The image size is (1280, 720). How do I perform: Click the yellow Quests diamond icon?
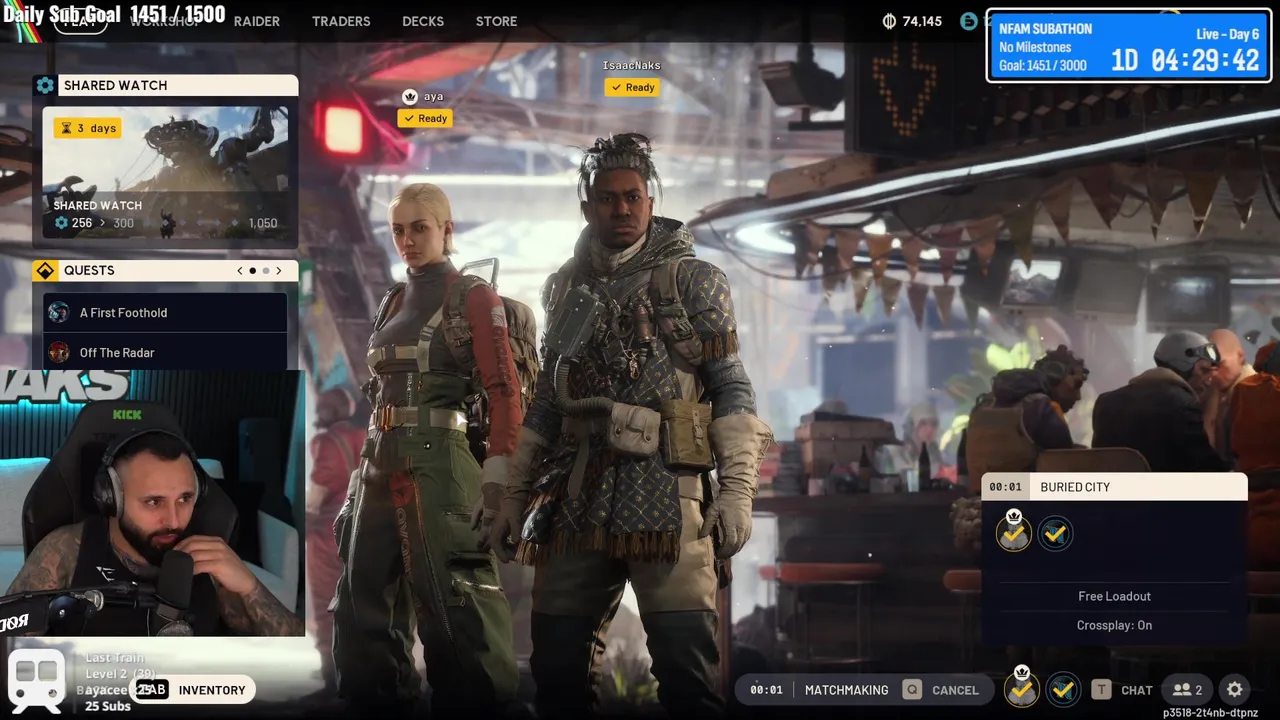coord(45,270)
